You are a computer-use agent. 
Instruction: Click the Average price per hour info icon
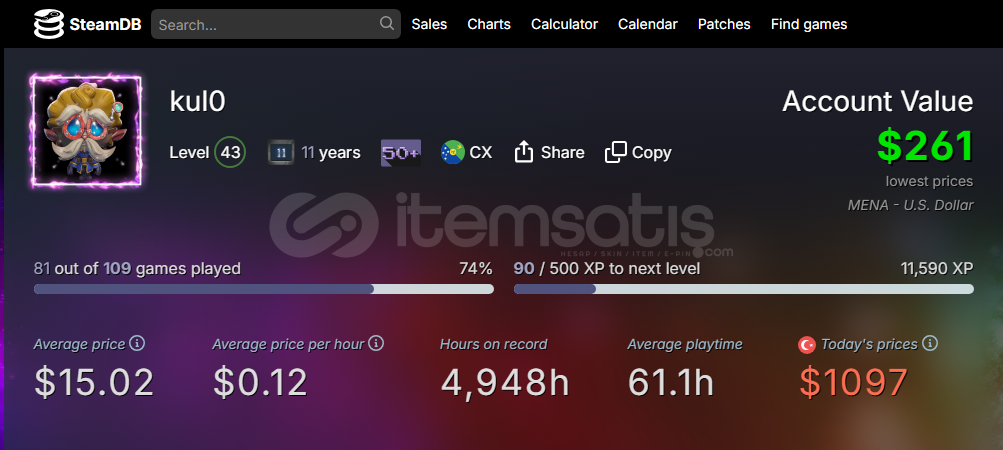(x=376, y=343)
